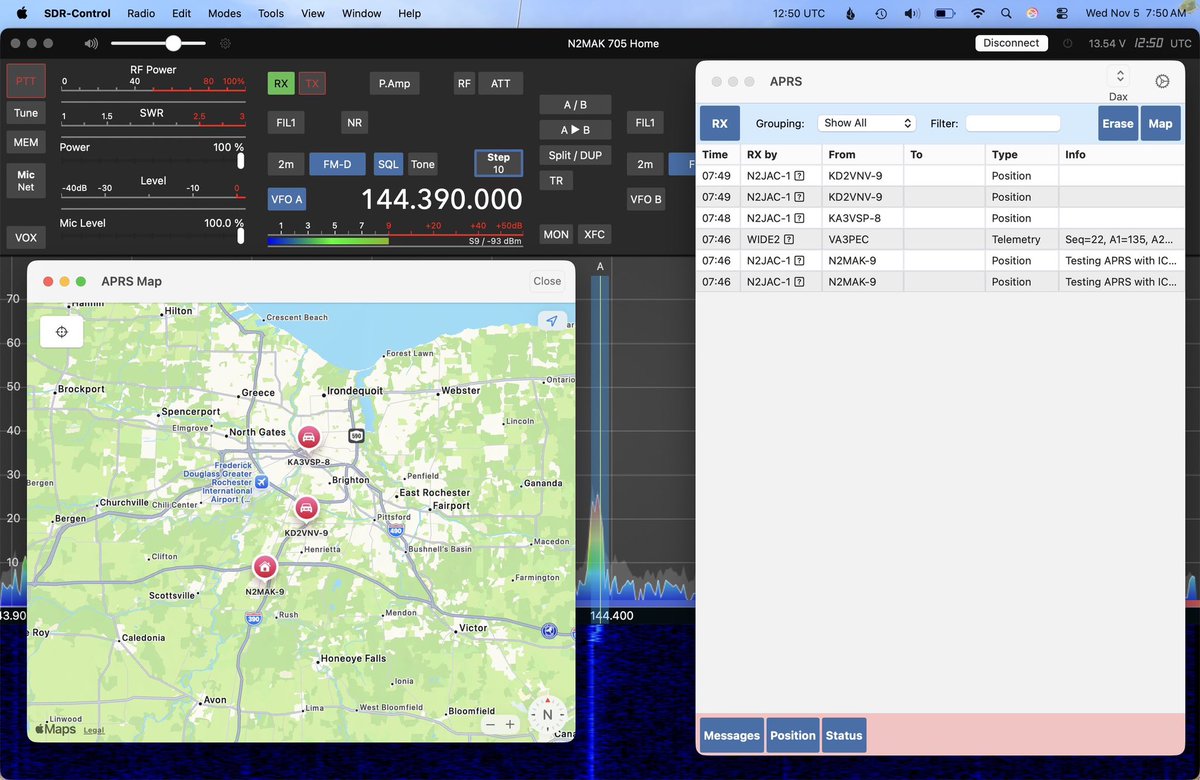Click the Legal link on the map

pos(94,730)
